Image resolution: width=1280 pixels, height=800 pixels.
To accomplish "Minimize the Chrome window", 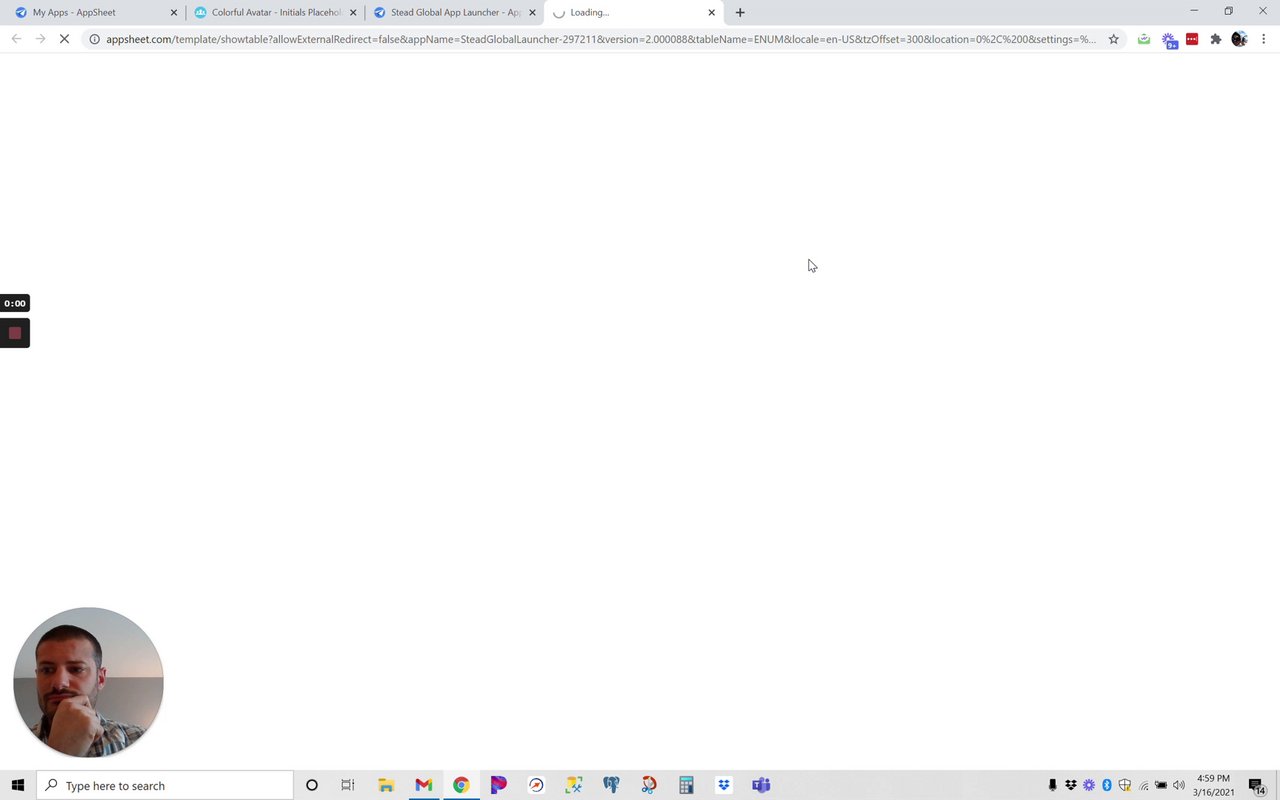I will click(x=1194, y=11).
